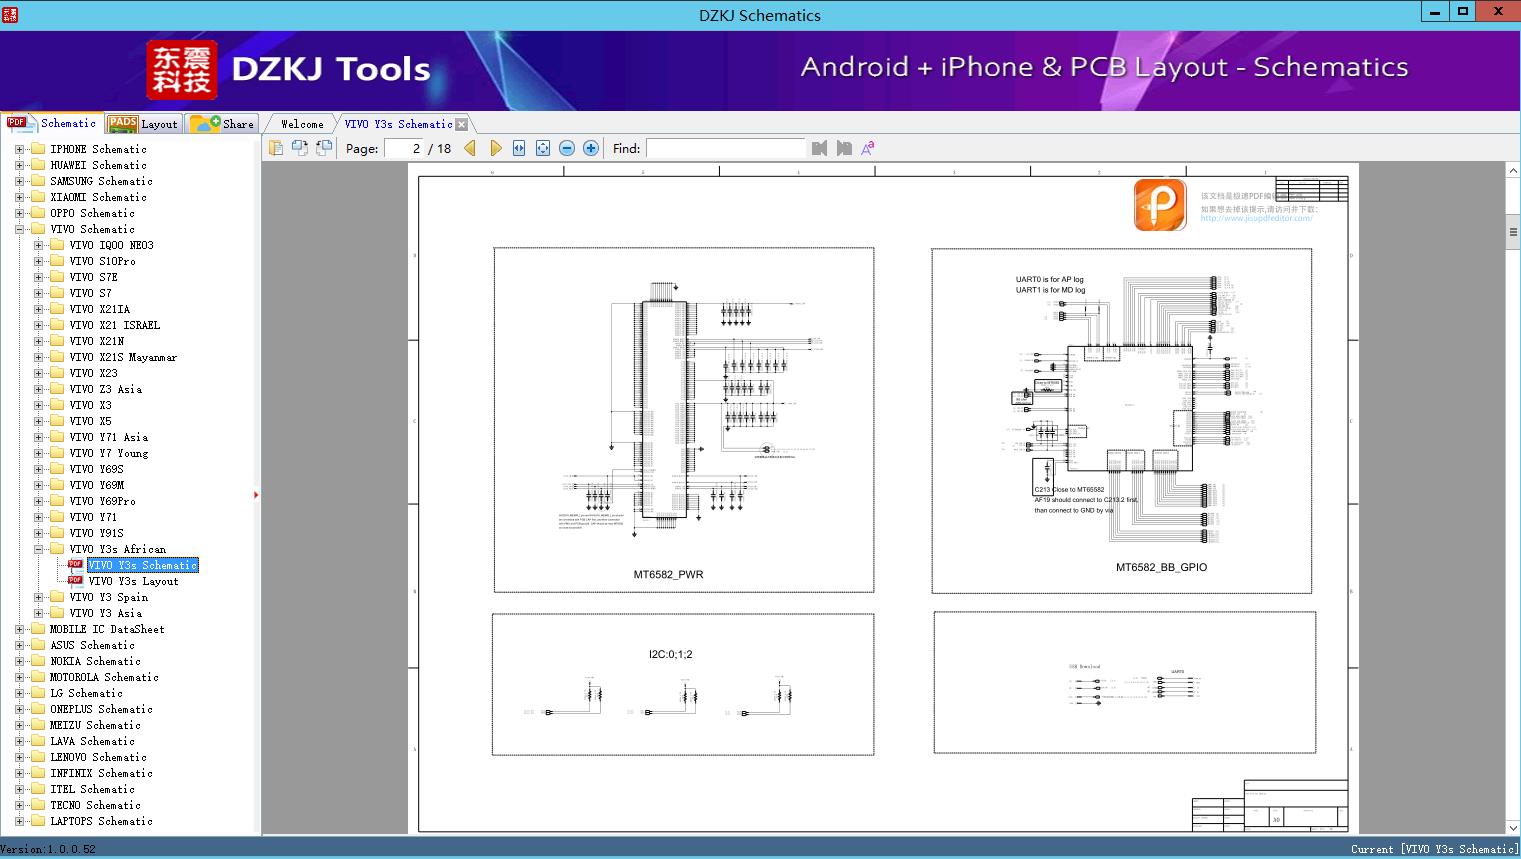1521x859 pixels.
Task: Click the fit whole page icon
Action: pyautogui.click(x=542, y=147)
